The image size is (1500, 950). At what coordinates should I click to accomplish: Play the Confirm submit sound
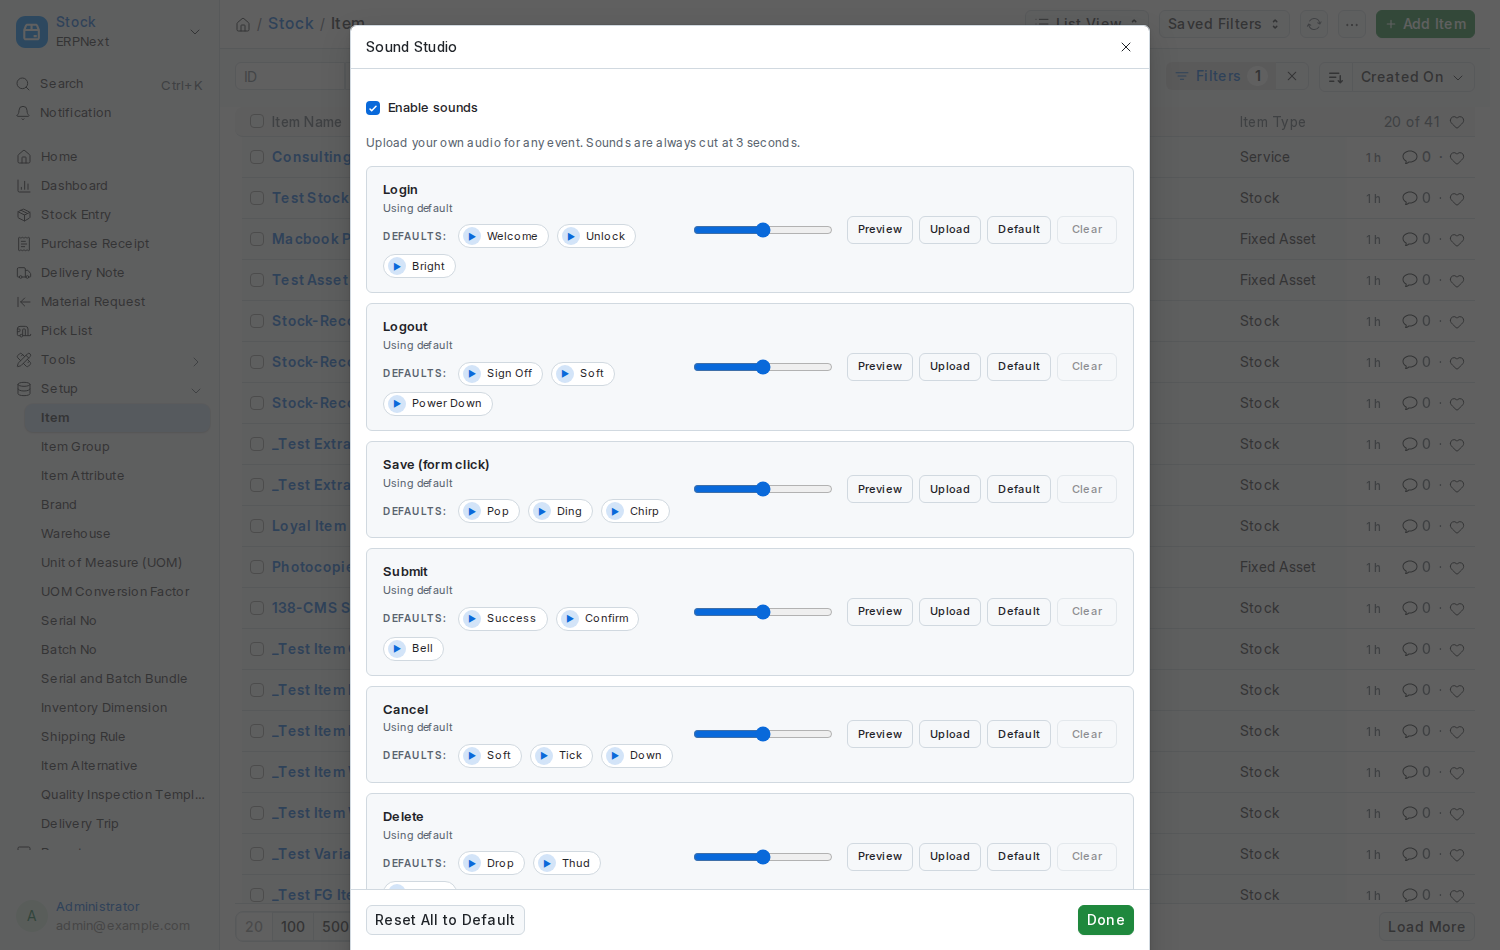(597, 619)
